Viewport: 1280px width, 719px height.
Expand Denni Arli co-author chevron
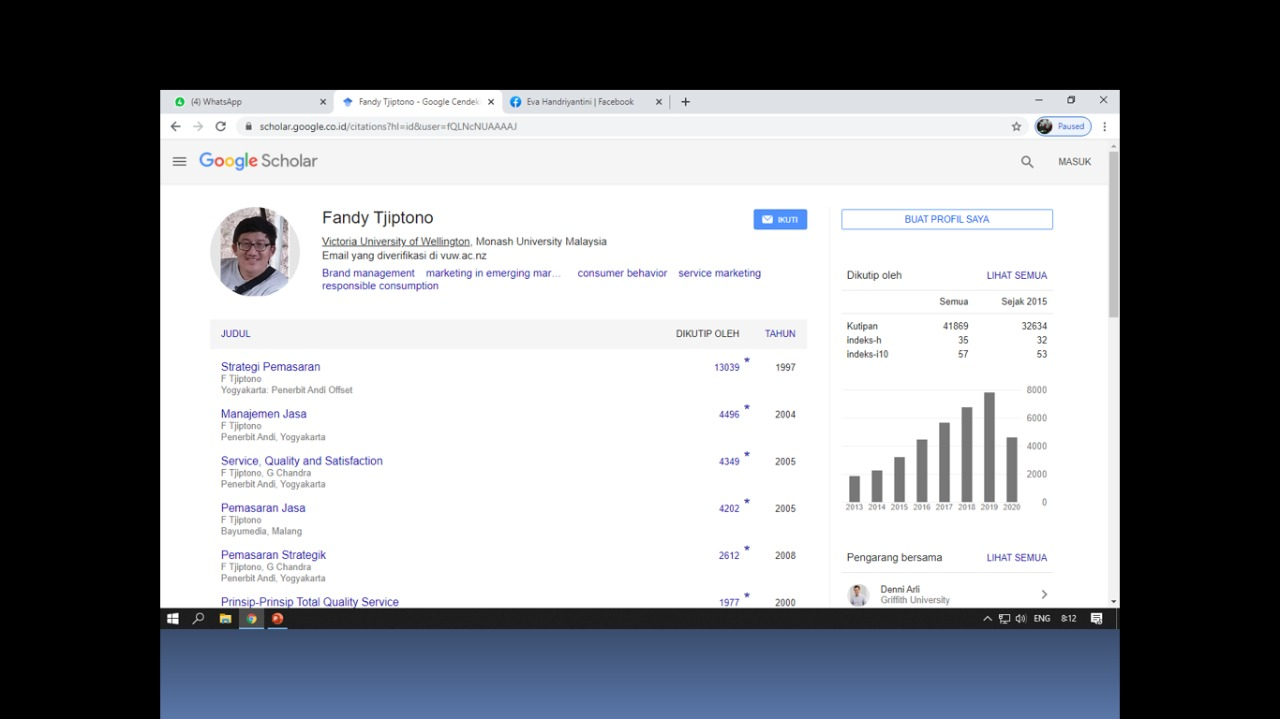1044,595
